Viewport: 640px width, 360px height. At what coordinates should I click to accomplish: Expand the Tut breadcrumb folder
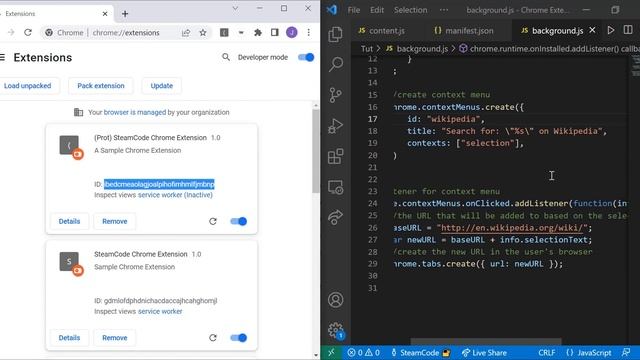[367, 49]
